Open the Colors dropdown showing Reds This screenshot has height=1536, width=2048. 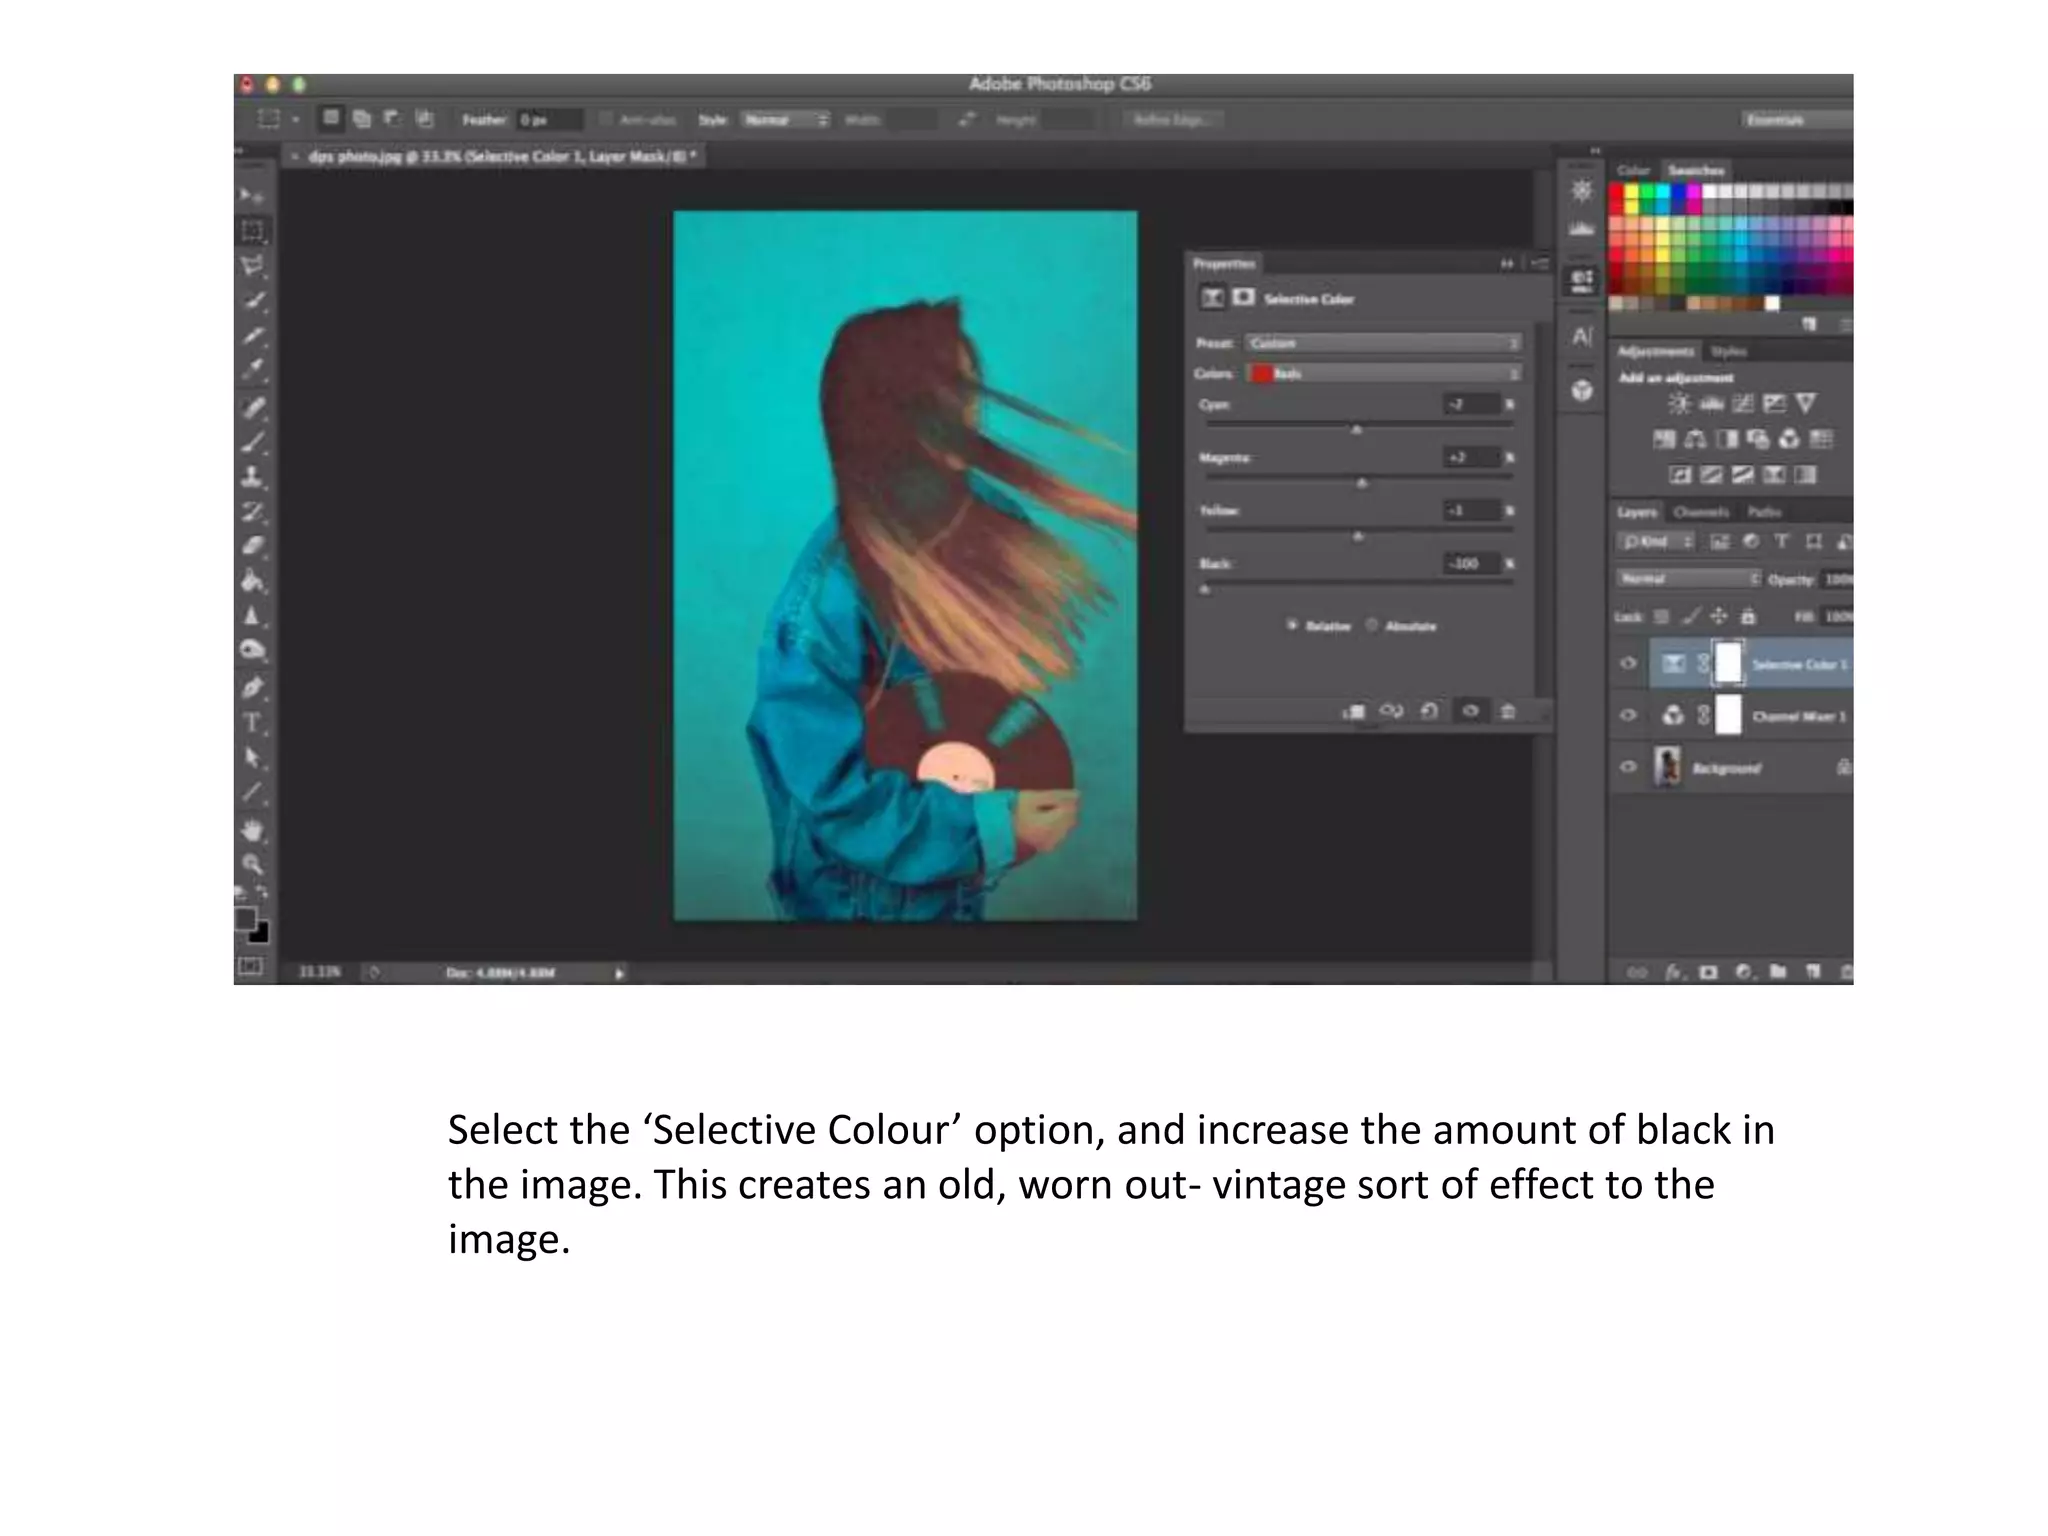tap(1384, 373)
